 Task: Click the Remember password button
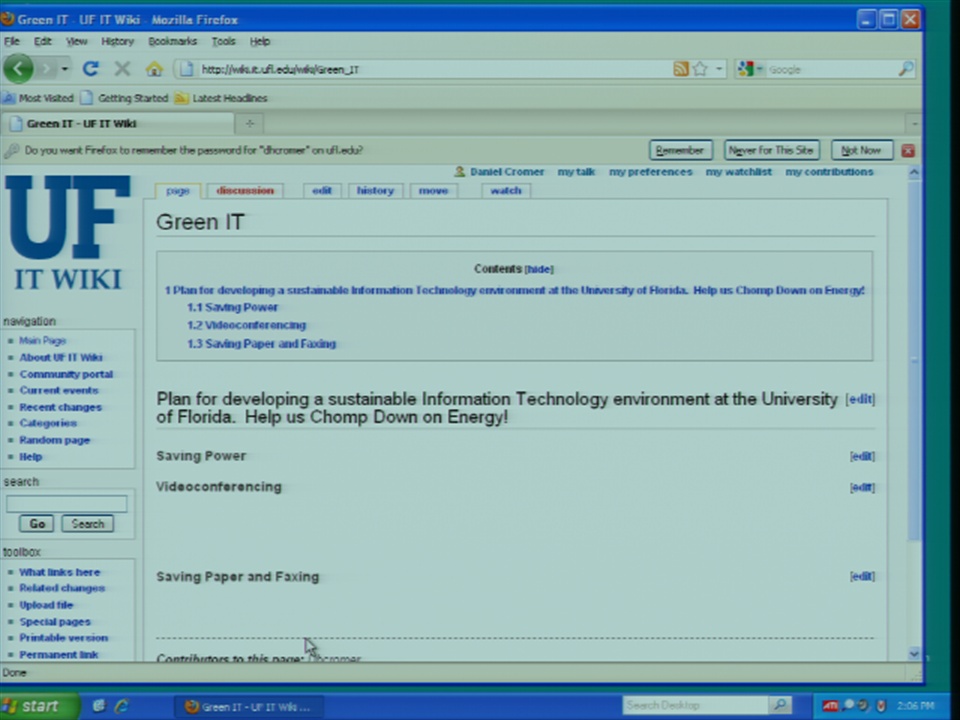pos(680,150)
